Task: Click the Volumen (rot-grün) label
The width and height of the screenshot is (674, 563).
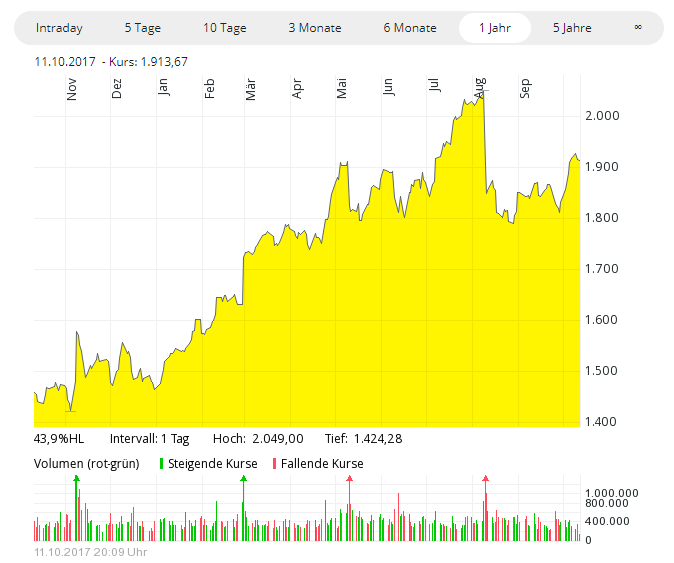Action: [x=87, y=464]
